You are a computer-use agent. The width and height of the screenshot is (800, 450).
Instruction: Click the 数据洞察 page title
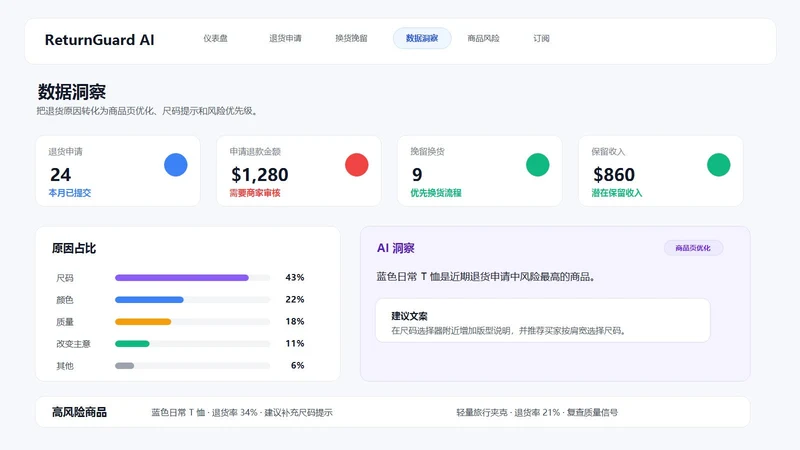click(x=71, y=92)
